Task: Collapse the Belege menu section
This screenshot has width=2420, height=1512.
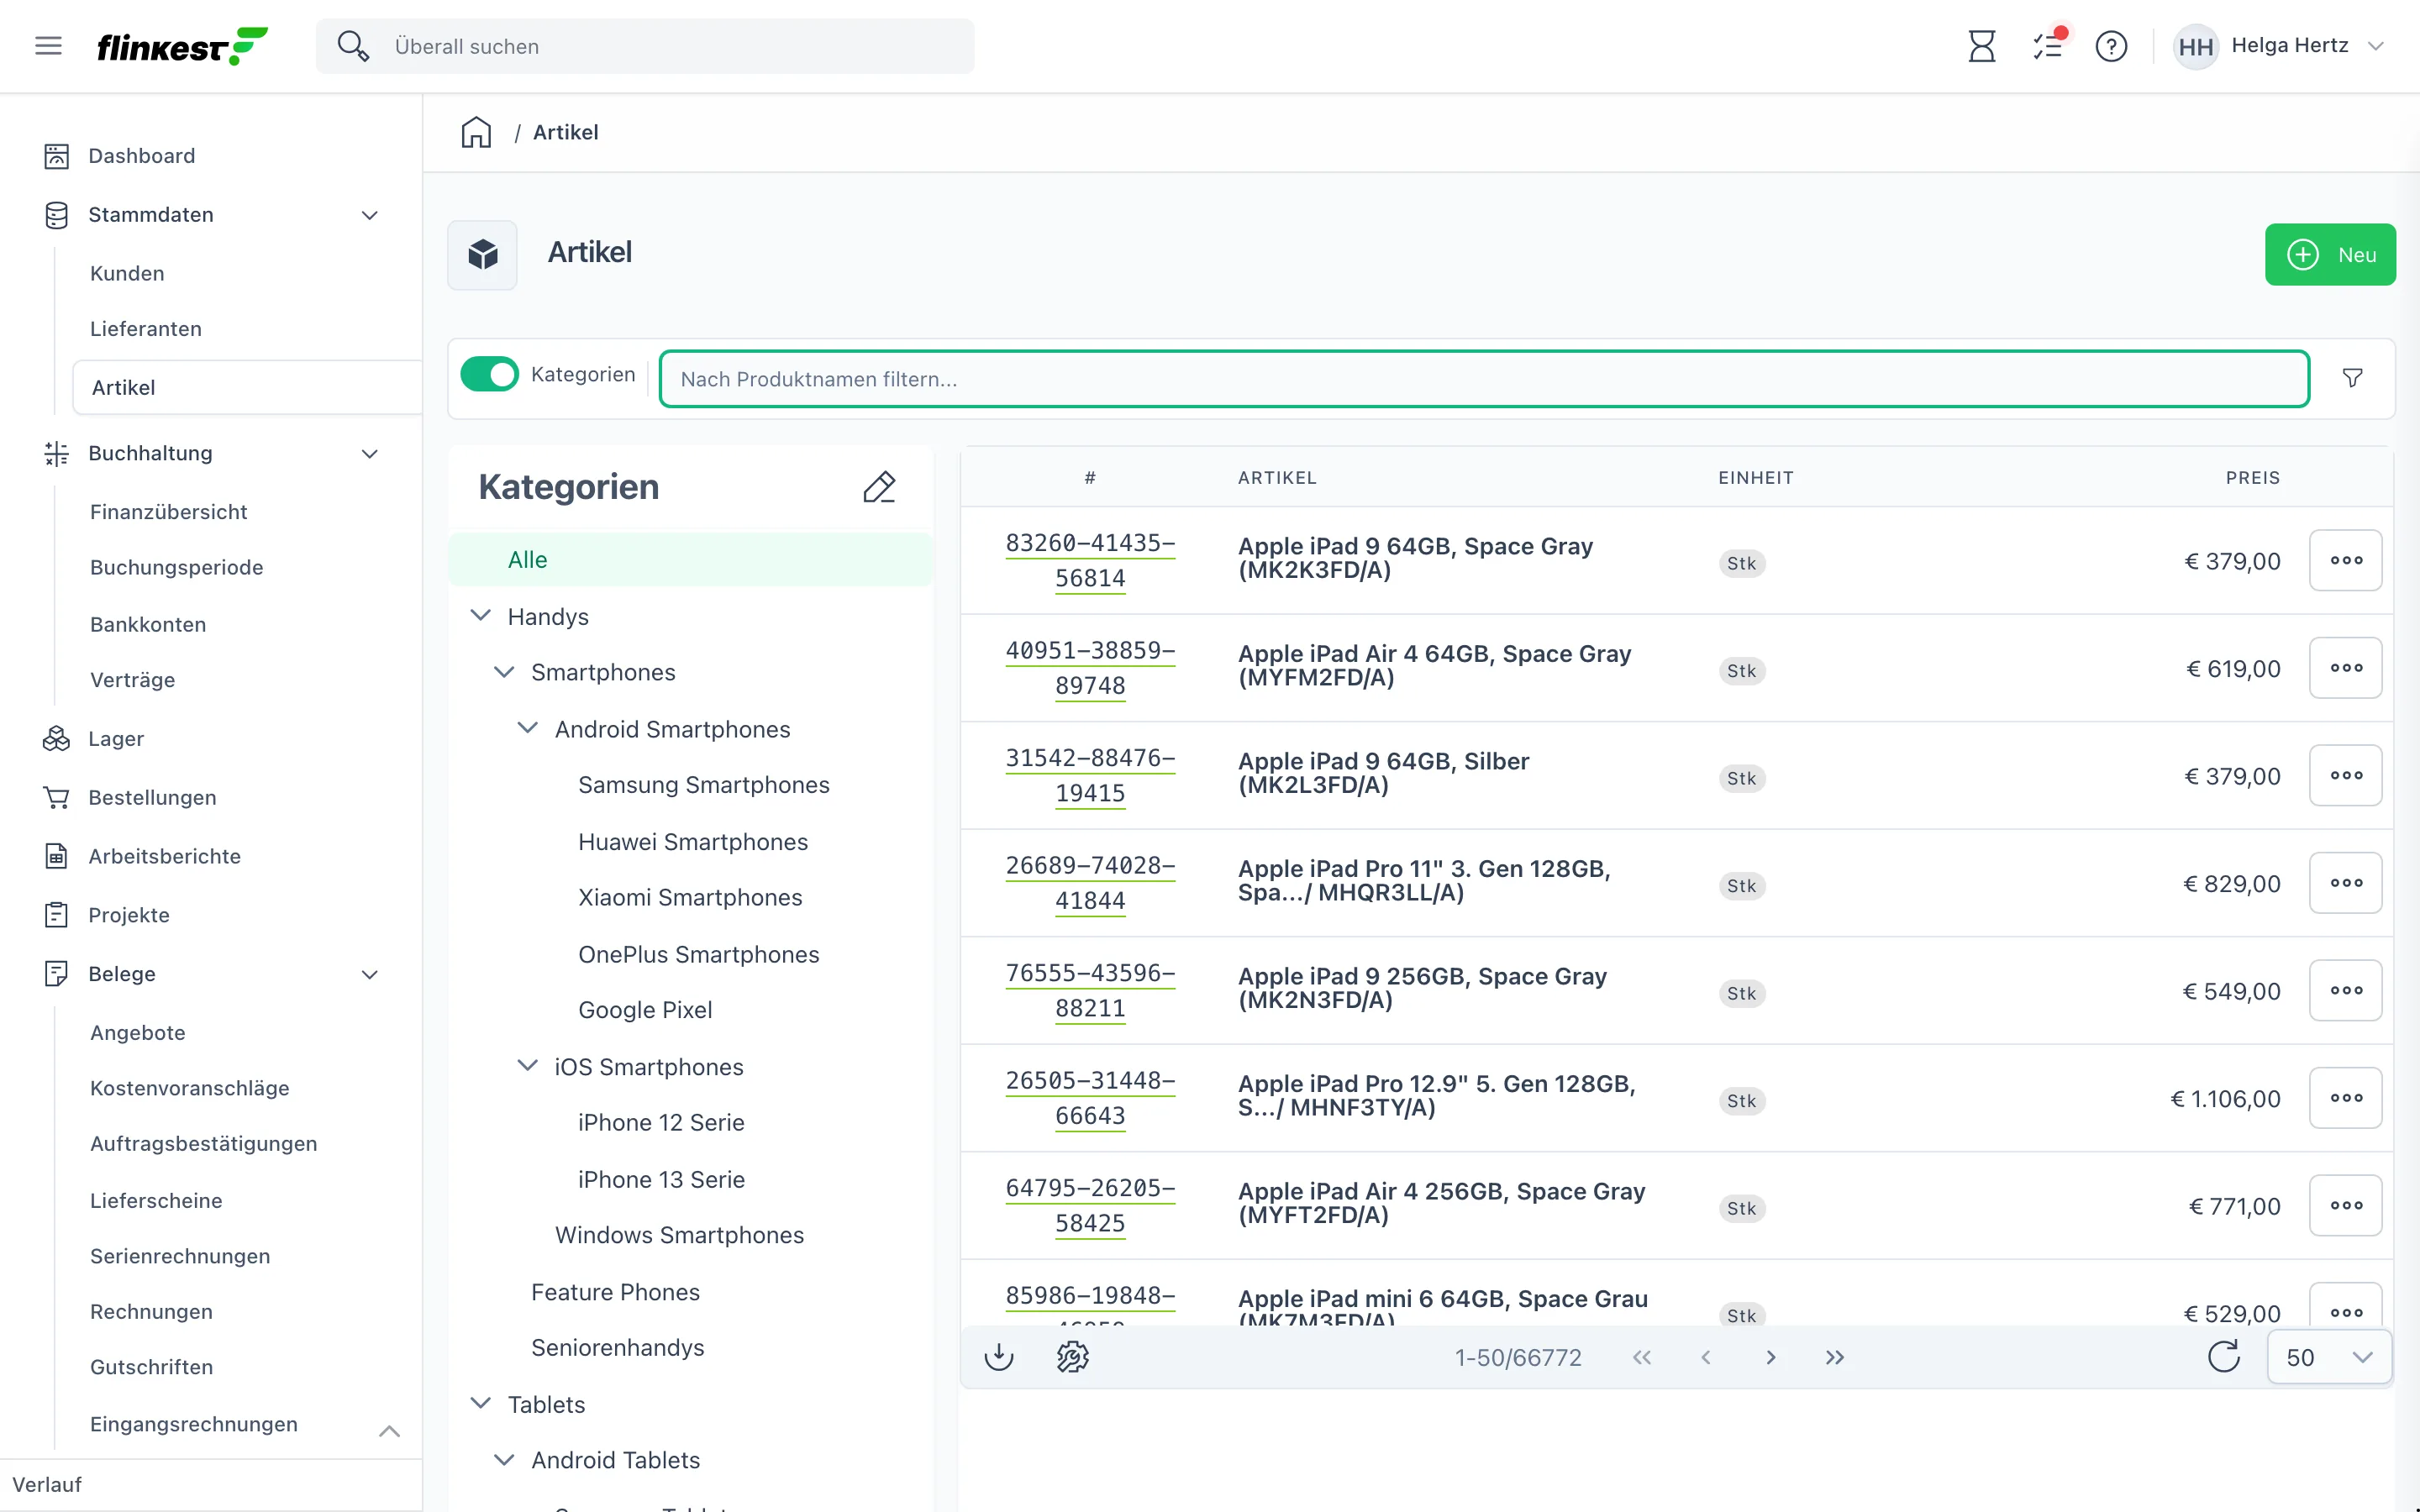Action: [370, 975]
